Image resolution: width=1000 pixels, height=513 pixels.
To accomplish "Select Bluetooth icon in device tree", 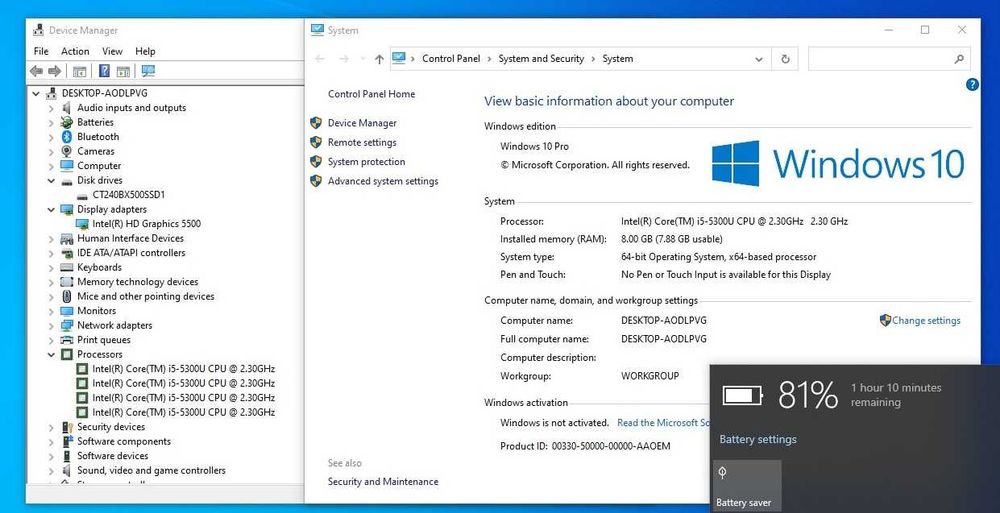I will pos(67,137).
